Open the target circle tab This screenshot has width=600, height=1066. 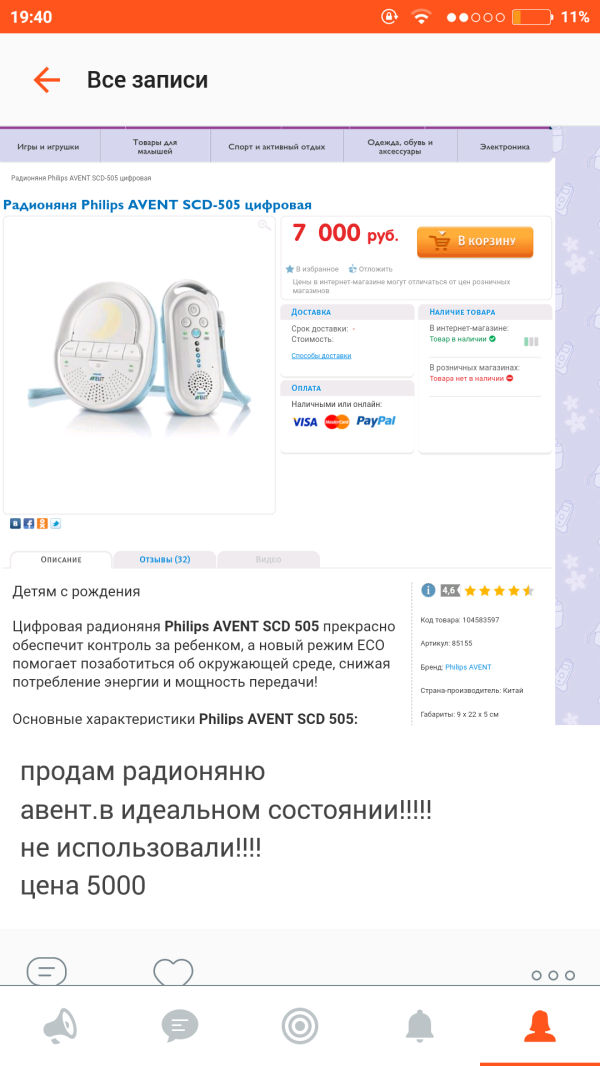pyautogui.click(x=300, y=1026)
